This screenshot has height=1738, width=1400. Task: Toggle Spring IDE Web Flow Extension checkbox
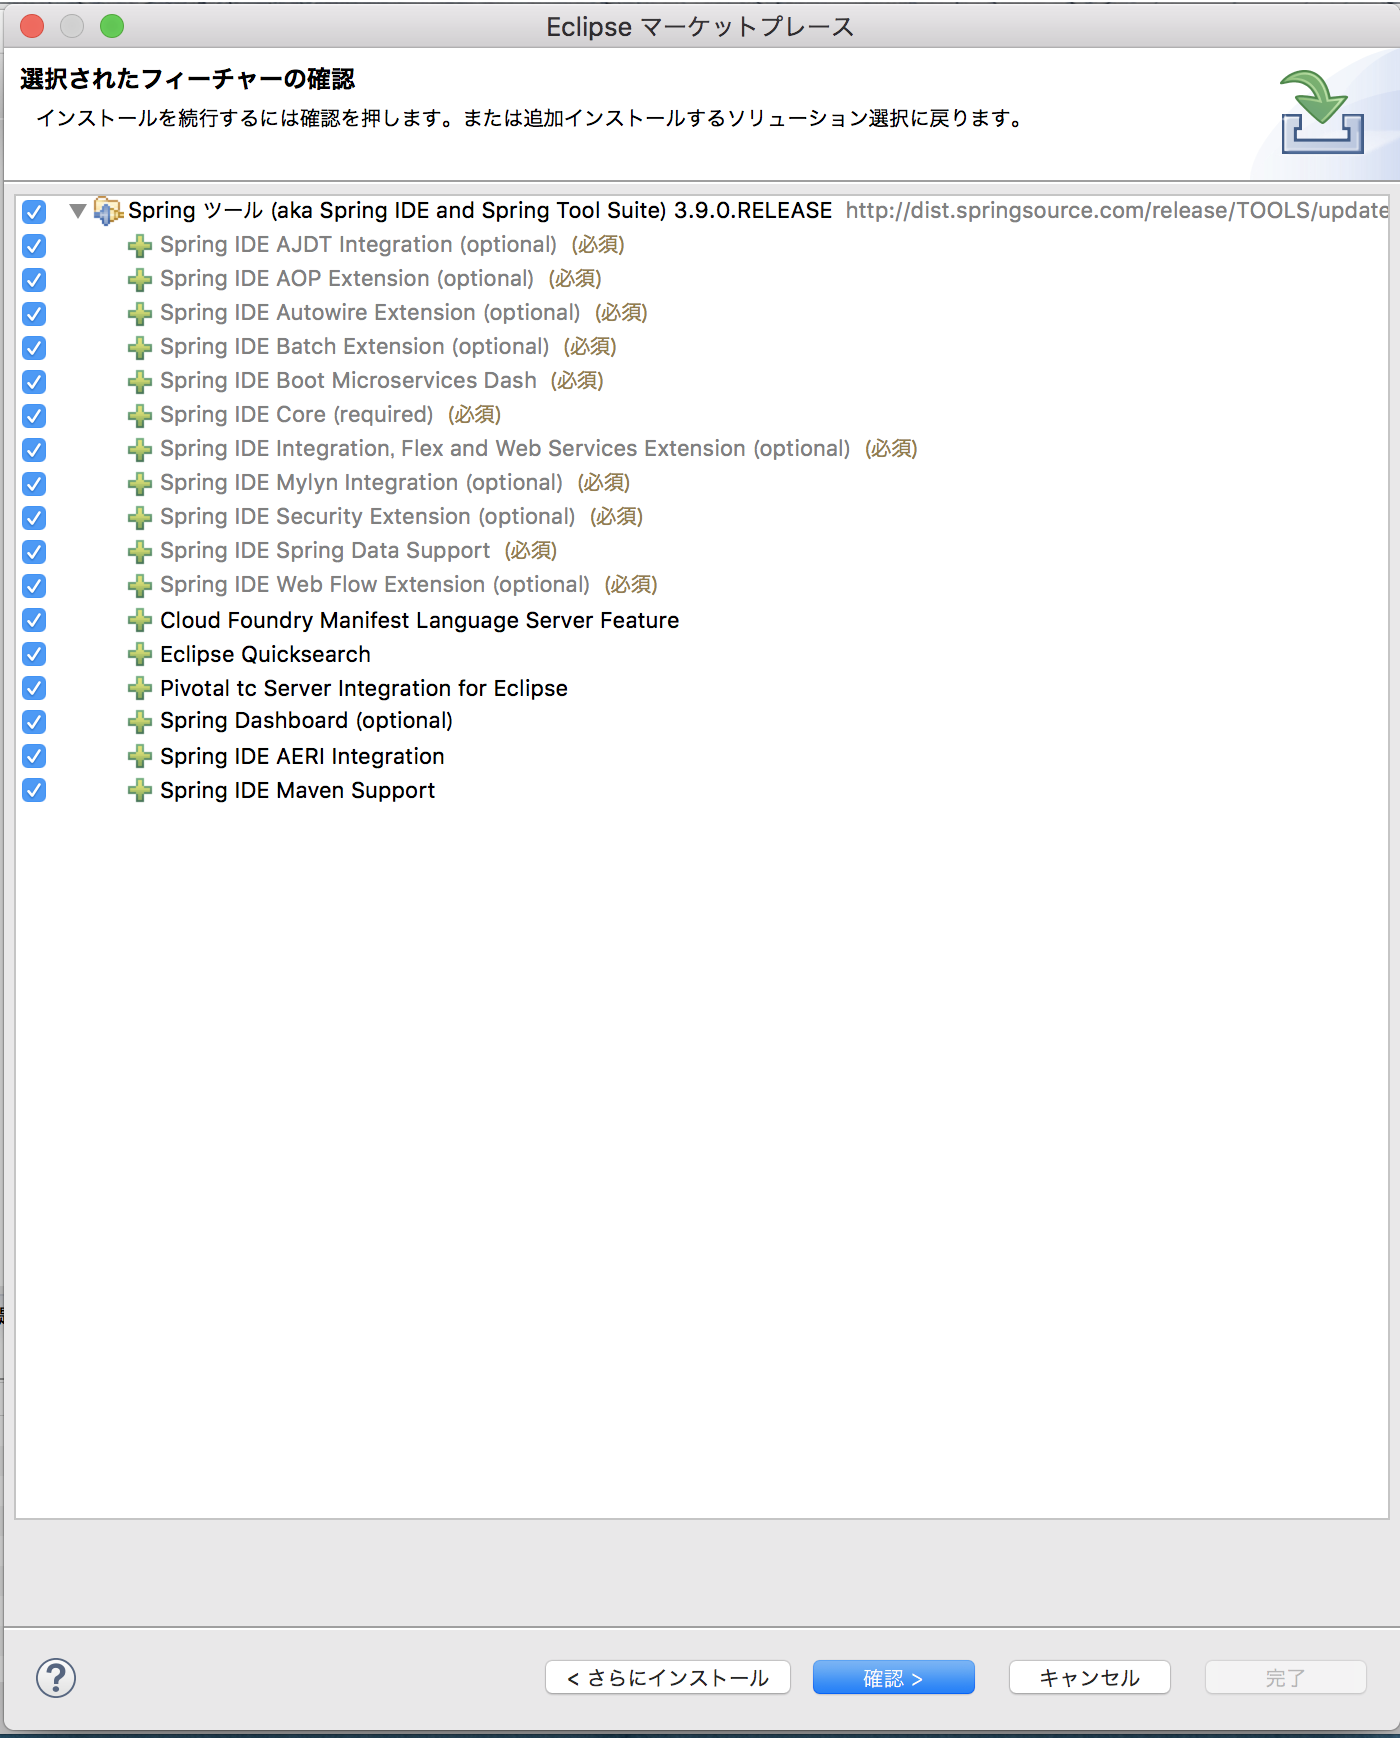tap(34, 585)
